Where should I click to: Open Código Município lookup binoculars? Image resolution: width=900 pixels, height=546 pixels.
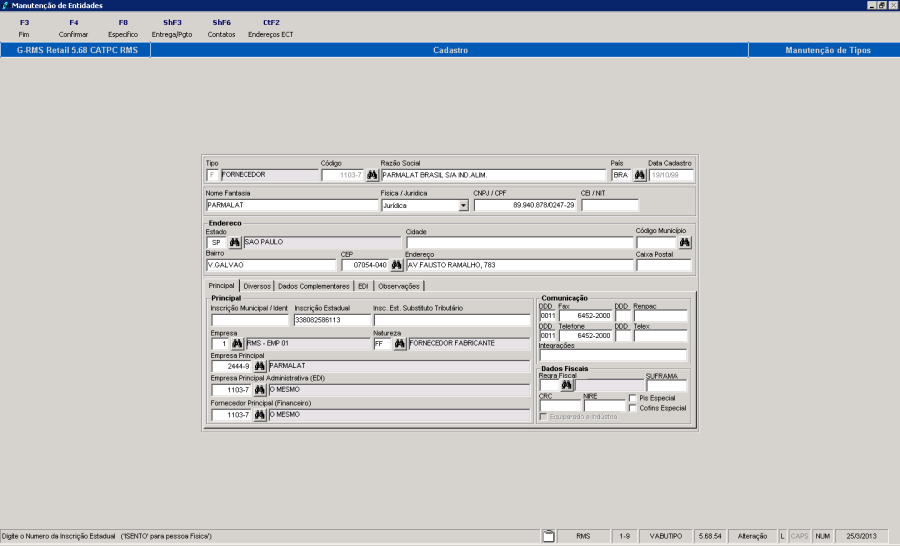(x=685, y=242)
